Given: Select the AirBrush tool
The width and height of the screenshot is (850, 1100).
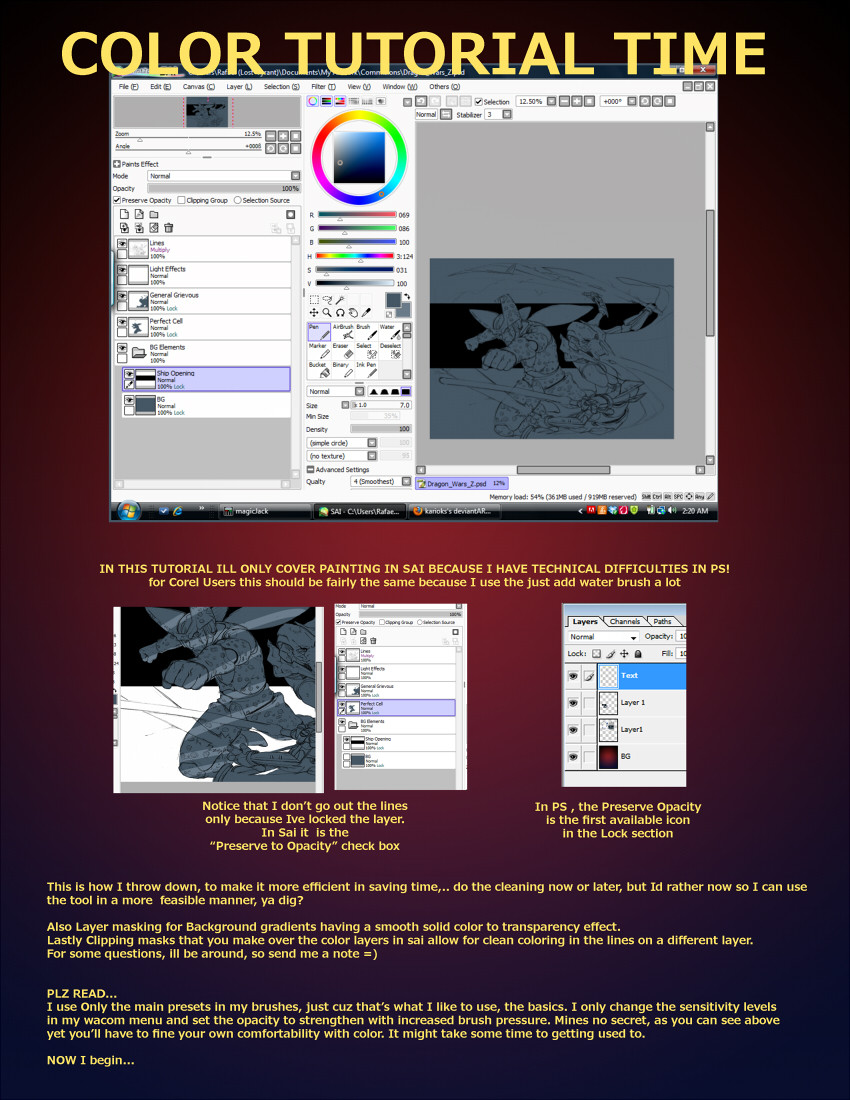Looking at the screenshot, I should [343, 332].
